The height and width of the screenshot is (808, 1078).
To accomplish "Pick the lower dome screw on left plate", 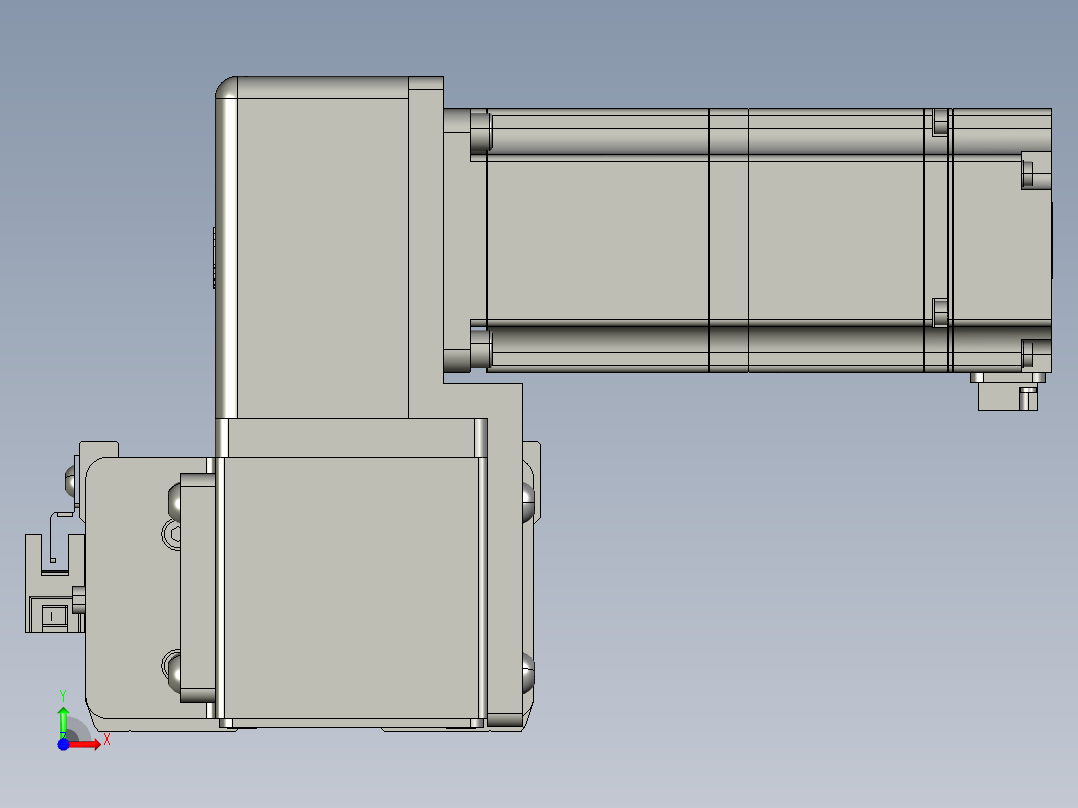I will point(175,672).
